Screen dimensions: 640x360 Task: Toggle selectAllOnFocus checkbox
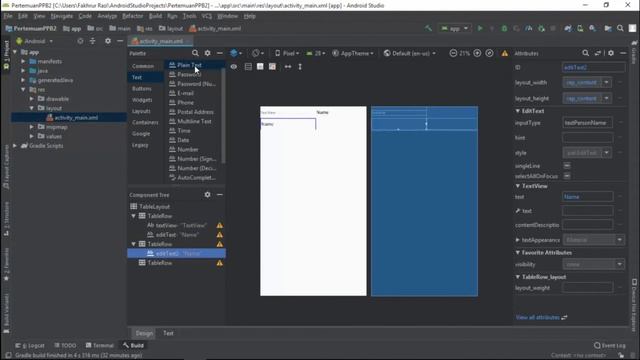tap(567, 176)
